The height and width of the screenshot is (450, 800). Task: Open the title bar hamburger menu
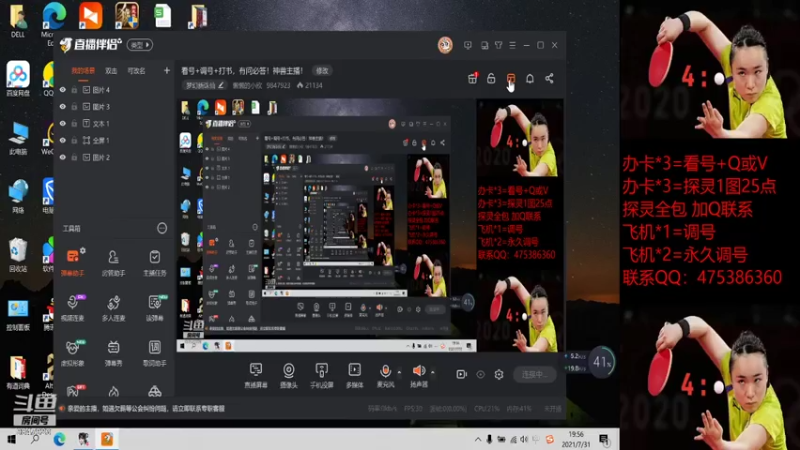tap(513, 45)
